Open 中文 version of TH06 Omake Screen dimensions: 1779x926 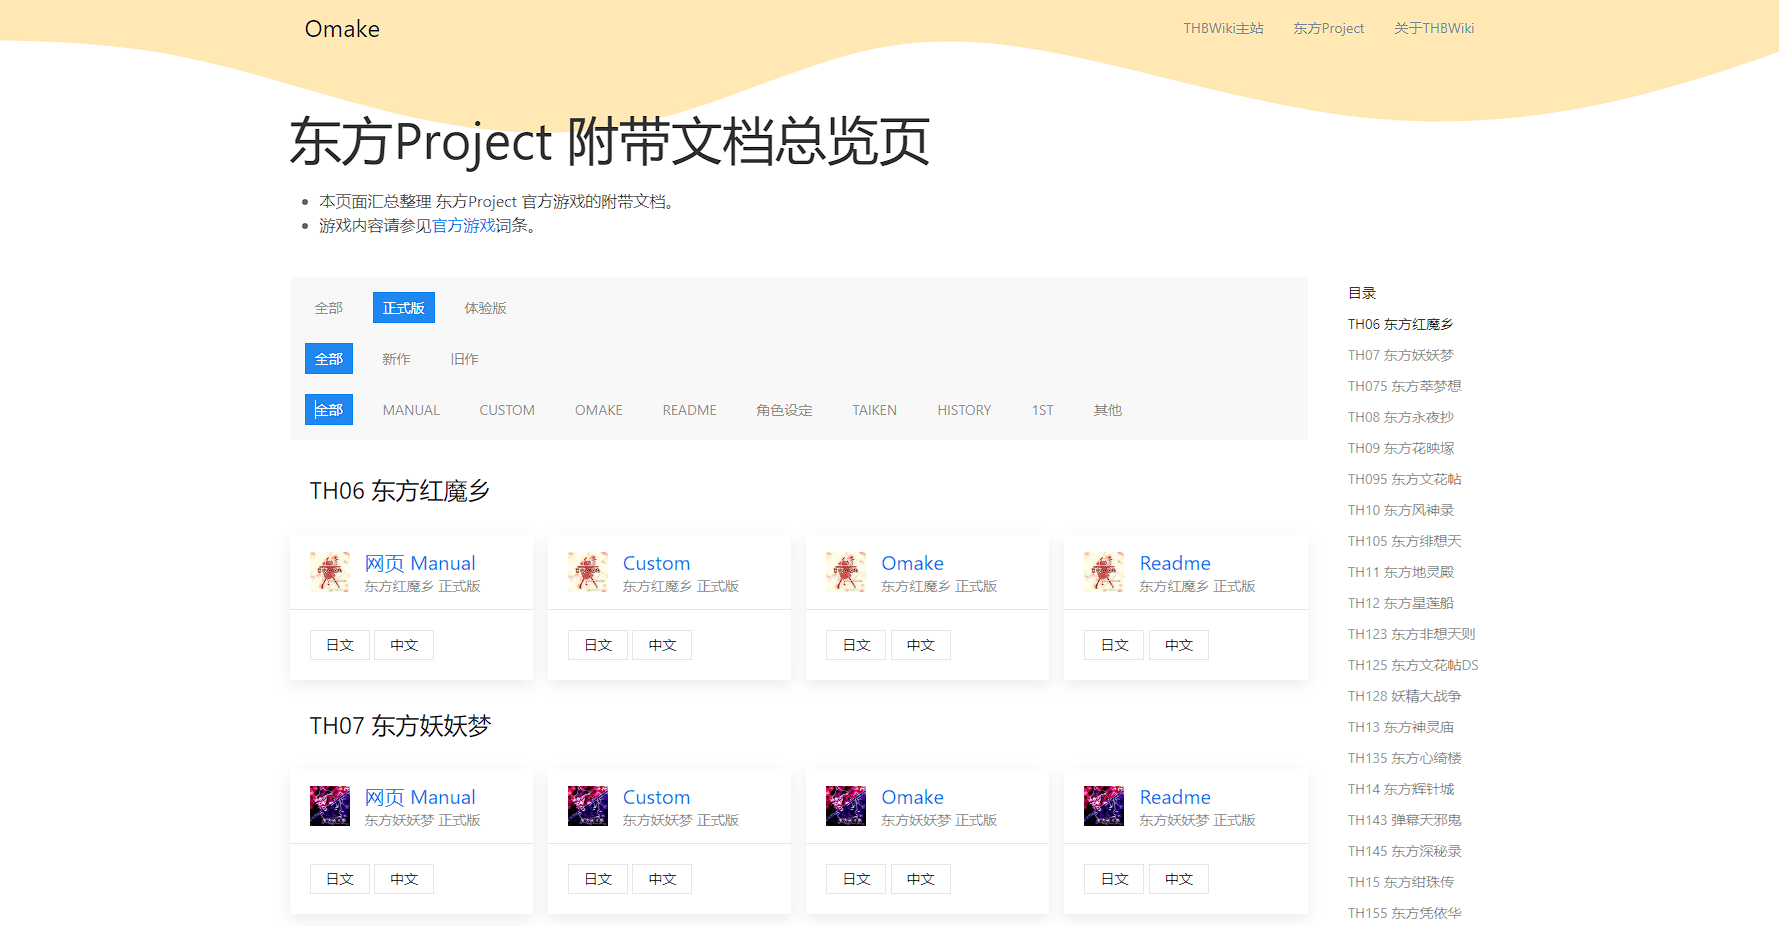(921, 645)
